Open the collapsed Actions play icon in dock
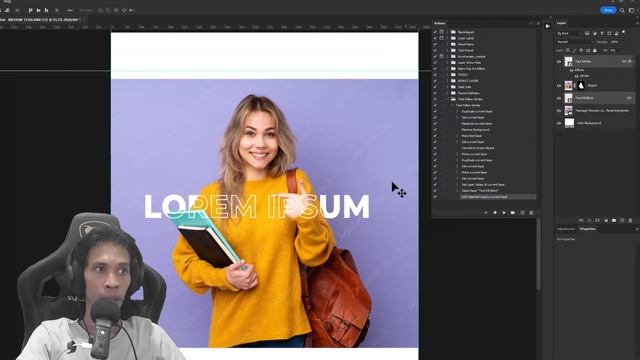 548,26
